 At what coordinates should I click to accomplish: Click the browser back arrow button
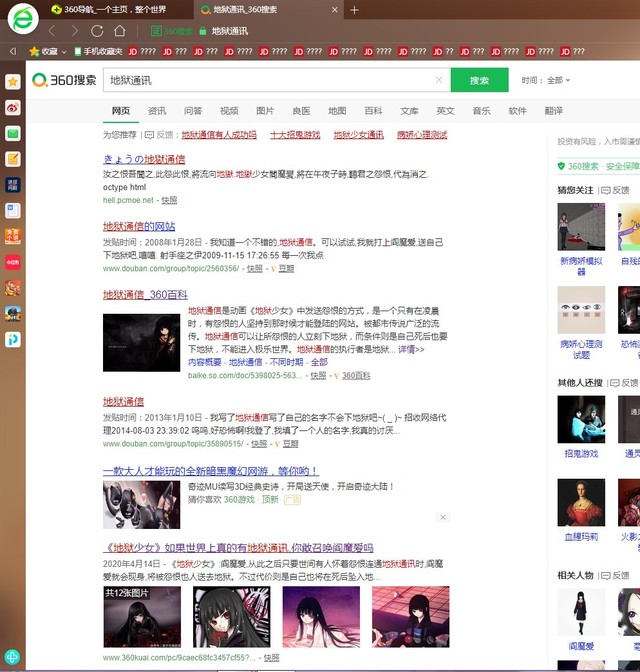pyautogui.click(x=51, y=31)
